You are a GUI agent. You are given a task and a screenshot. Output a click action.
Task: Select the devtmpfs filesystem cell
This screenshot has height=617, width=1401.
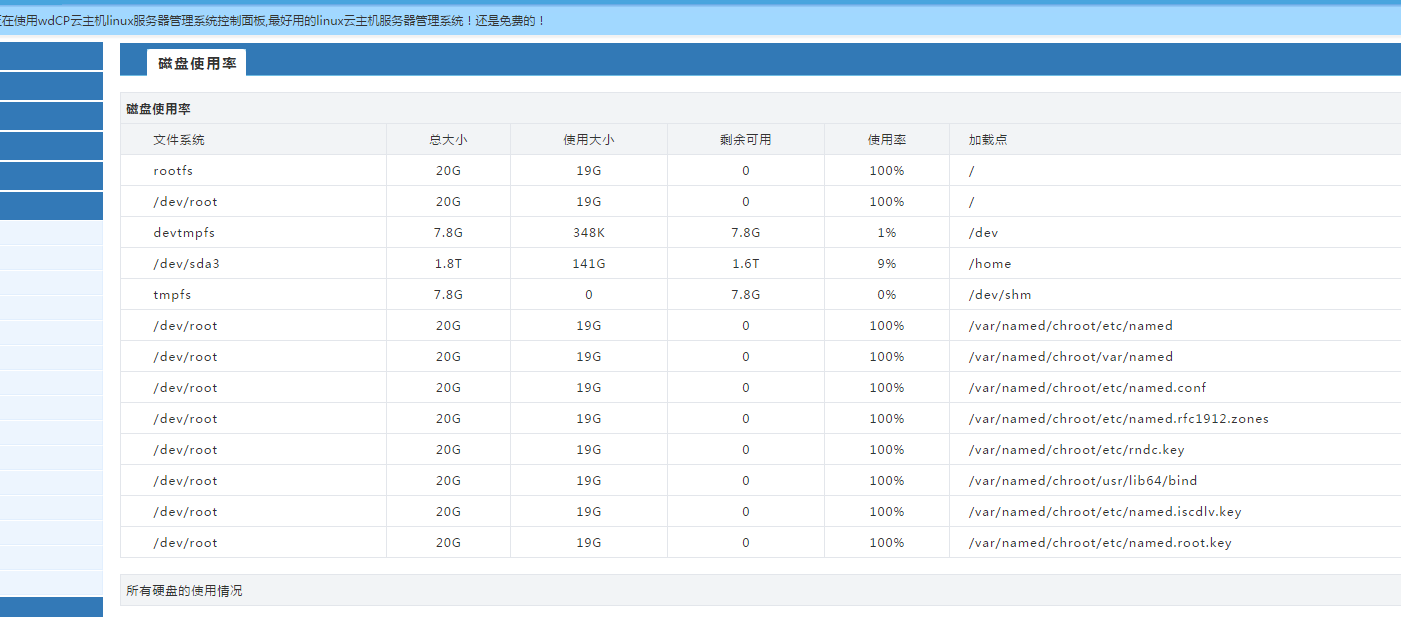(x=184, y=233)
